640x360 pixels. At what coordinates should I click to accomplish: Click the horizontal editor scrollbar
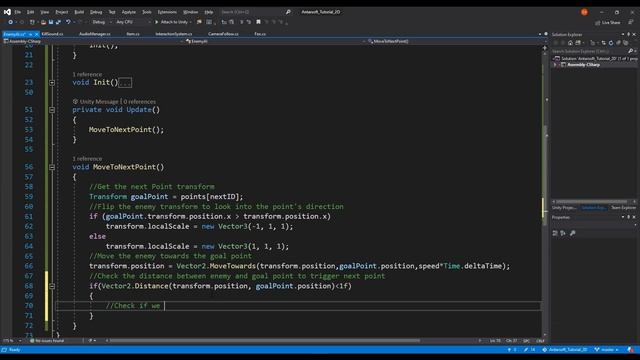[x=265, y=340]
